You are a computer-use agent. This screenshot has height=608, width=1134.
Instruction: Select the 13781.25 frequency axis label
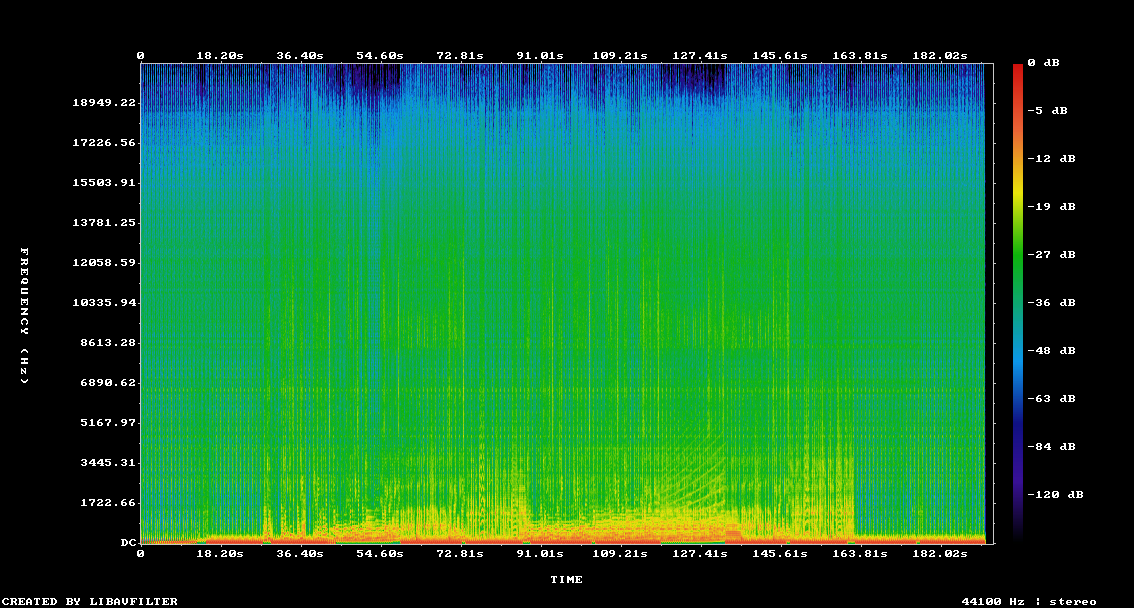(103, 223)
